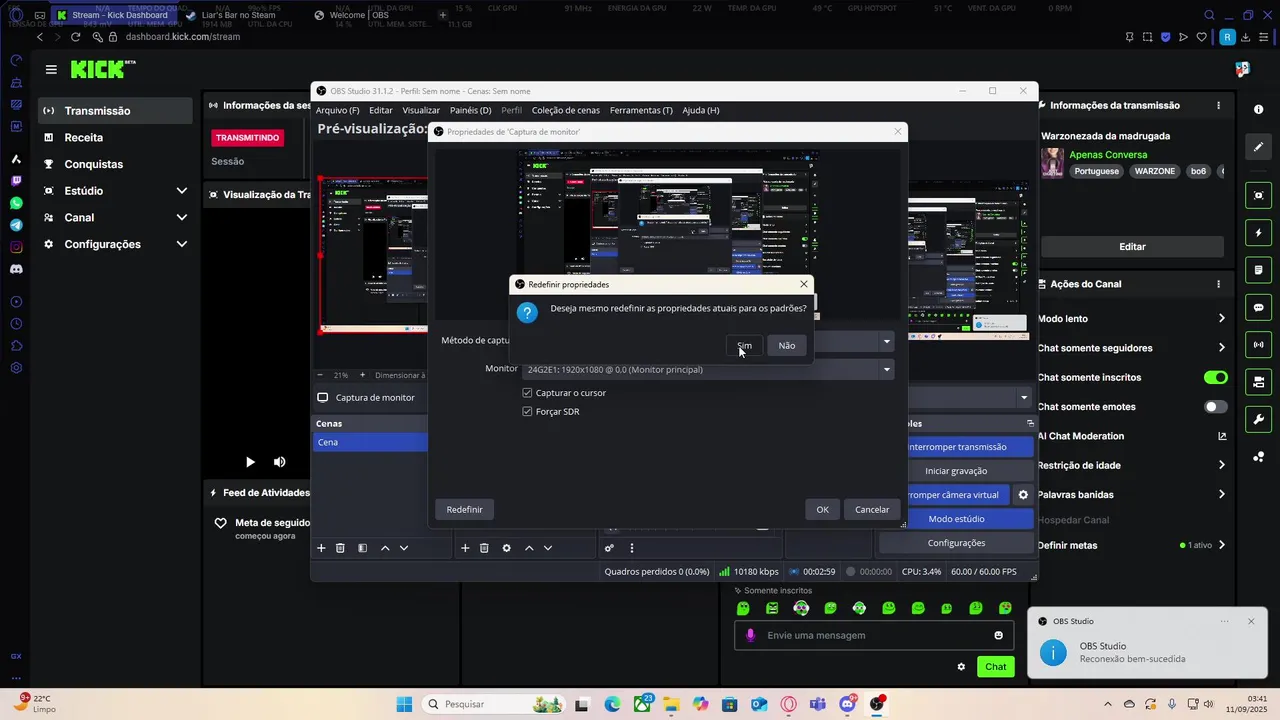Expand Configurações in Kick sidebar
This screenshot has height=720, width=1280.
181,244
